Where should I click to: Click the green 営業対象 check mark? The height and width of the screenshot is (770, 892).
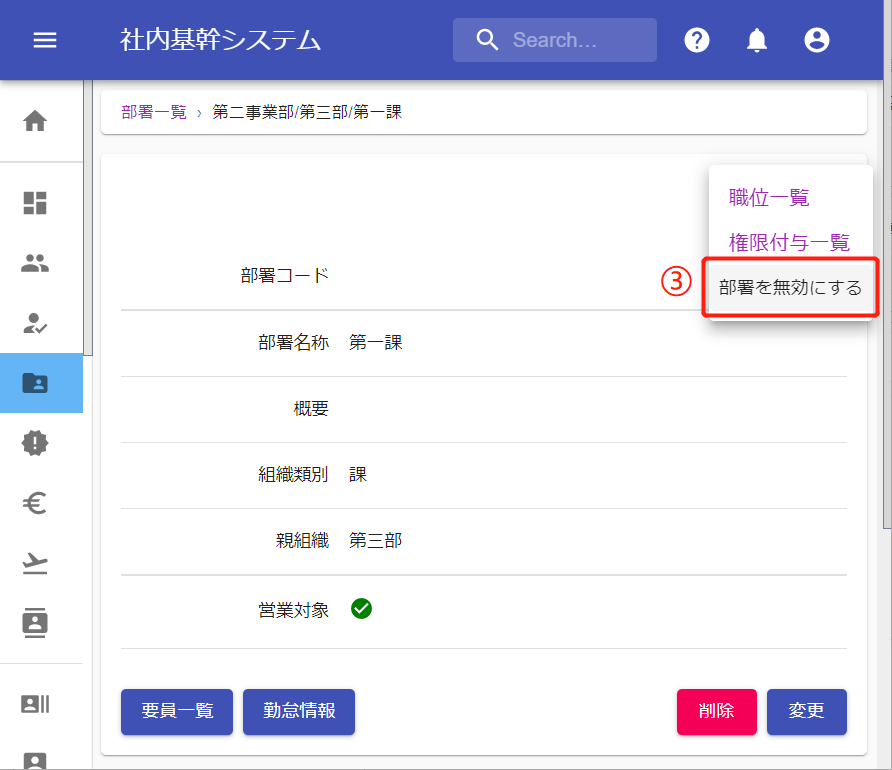362,608
